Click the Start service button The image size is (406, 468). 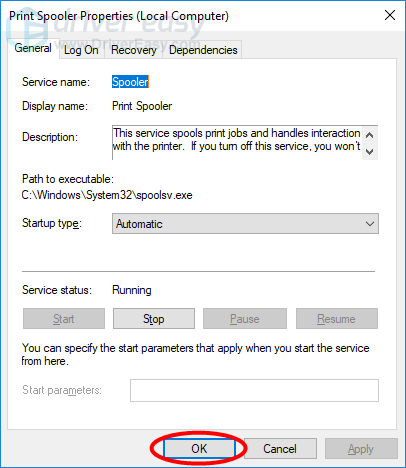pyautogui.click(x=64, y=319)
